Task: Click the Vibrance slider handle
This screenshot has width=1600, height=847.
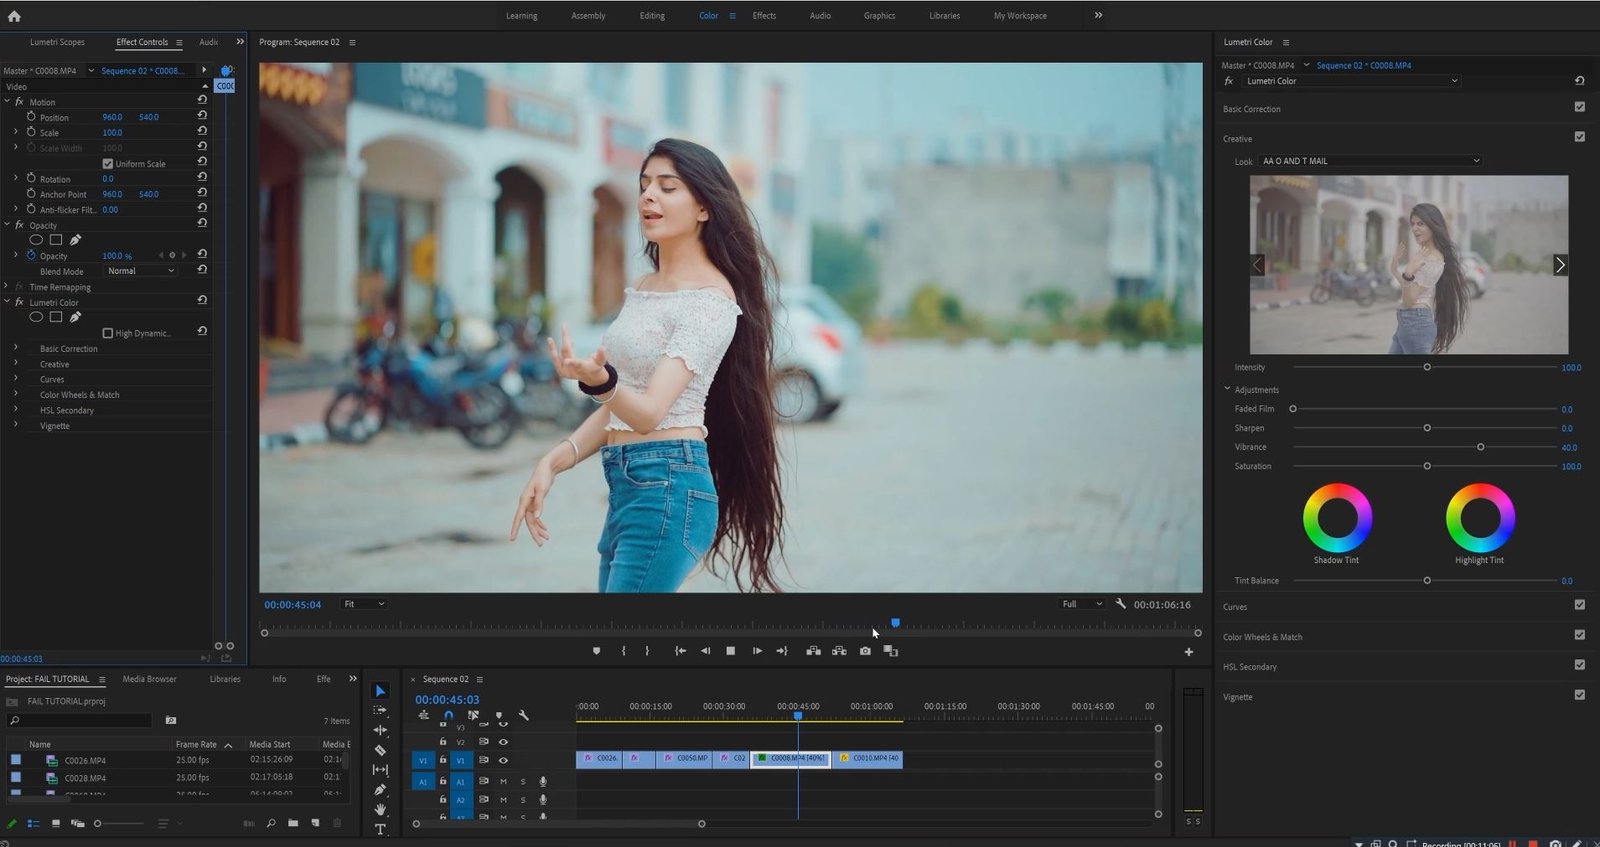Action: point(1480,447)
